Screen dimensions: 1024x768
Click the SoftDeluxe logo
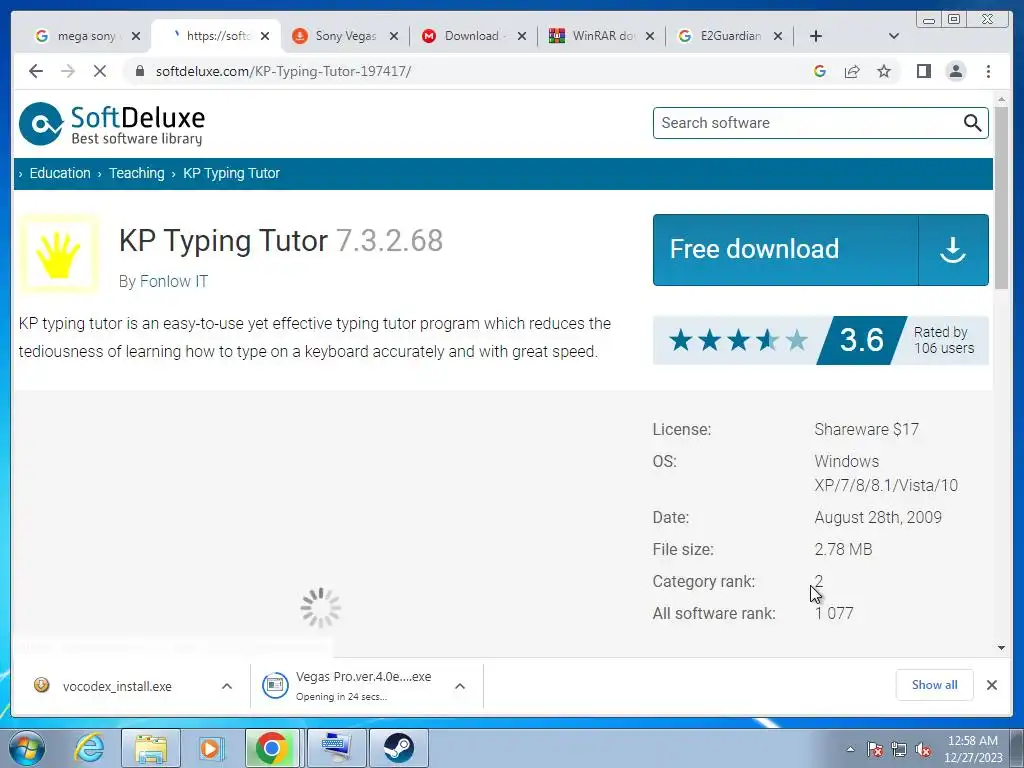pos(112,124)
